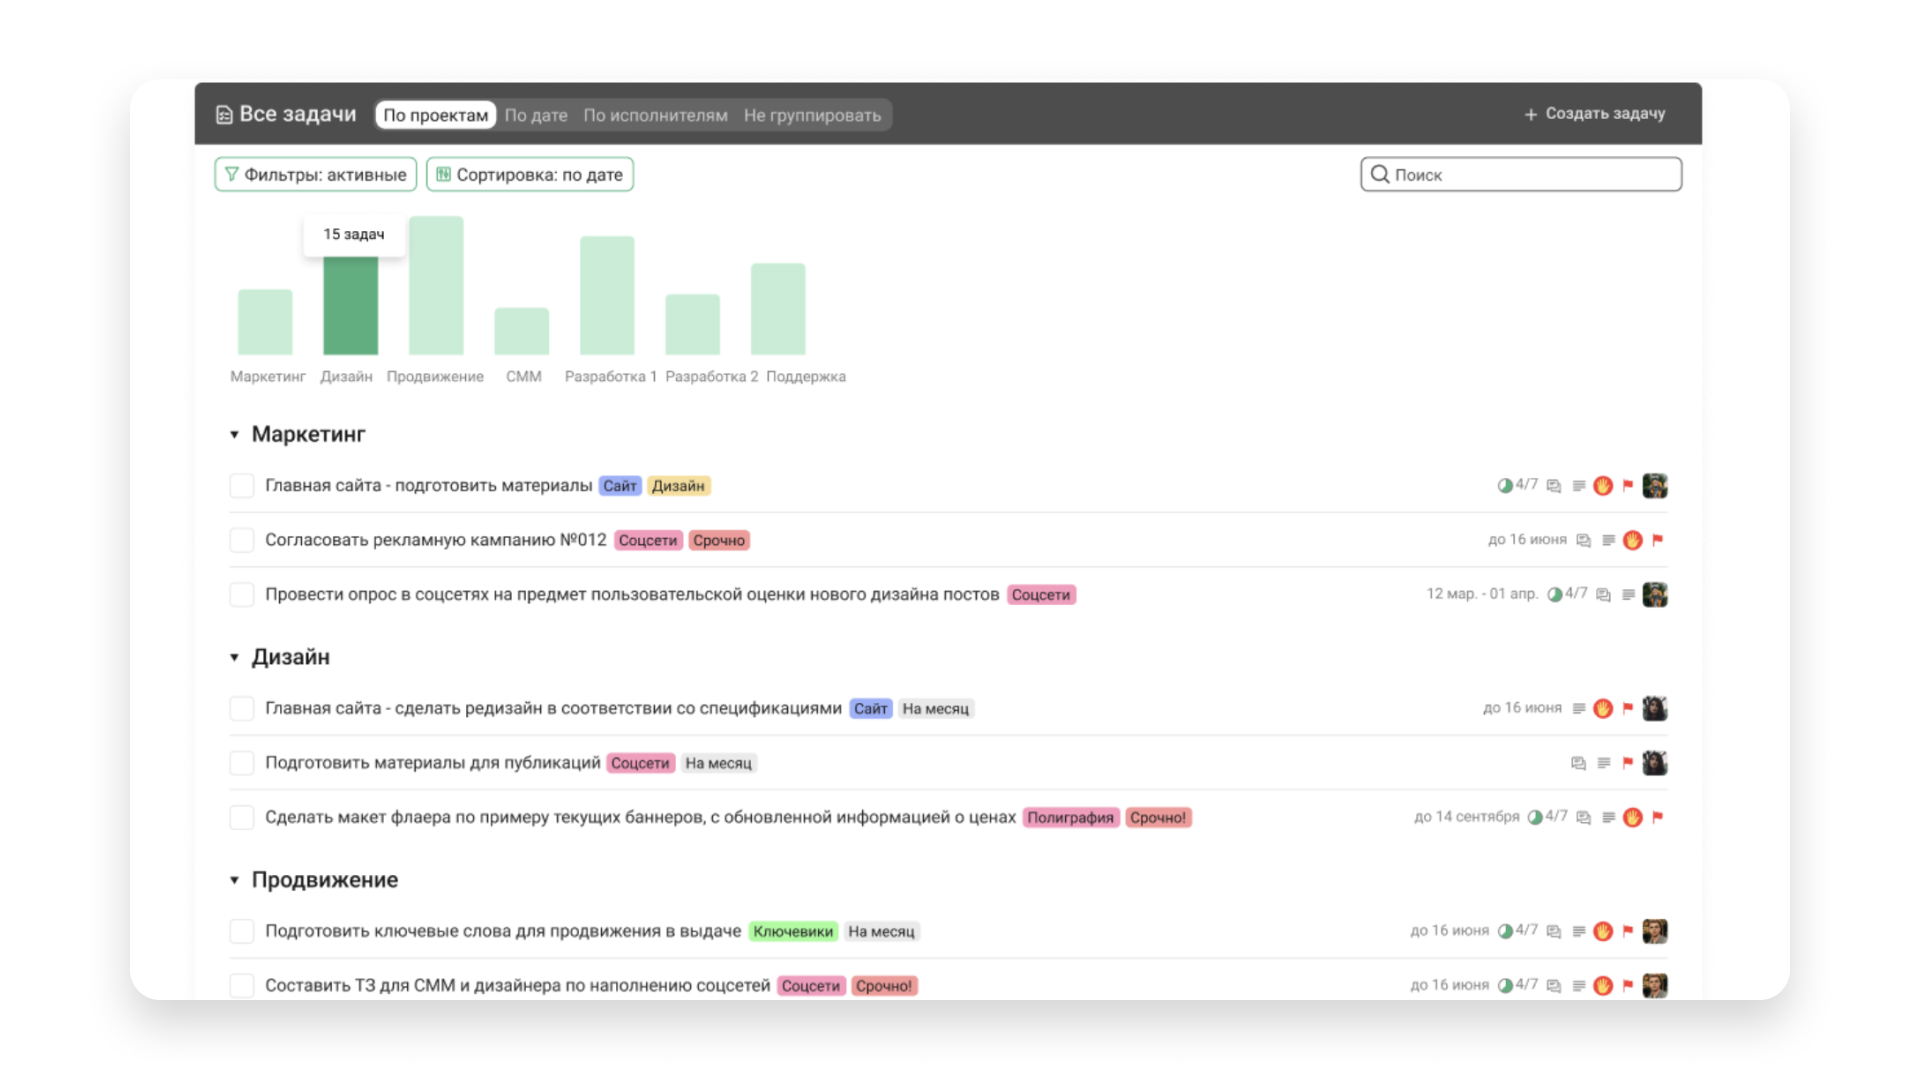The height and width of the screenshot is (1080, 1920).
Task: Click the red flag on 'Сделать макет флаера' row
Action: pos(1657,817)
